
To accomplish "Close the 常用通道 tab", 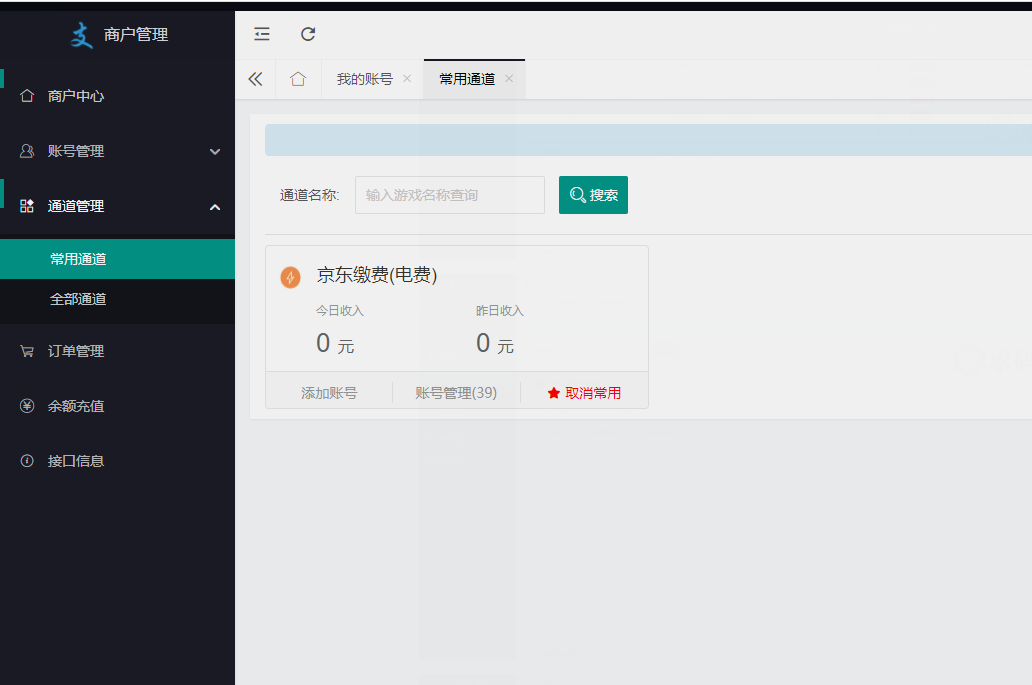I will 509,79.
